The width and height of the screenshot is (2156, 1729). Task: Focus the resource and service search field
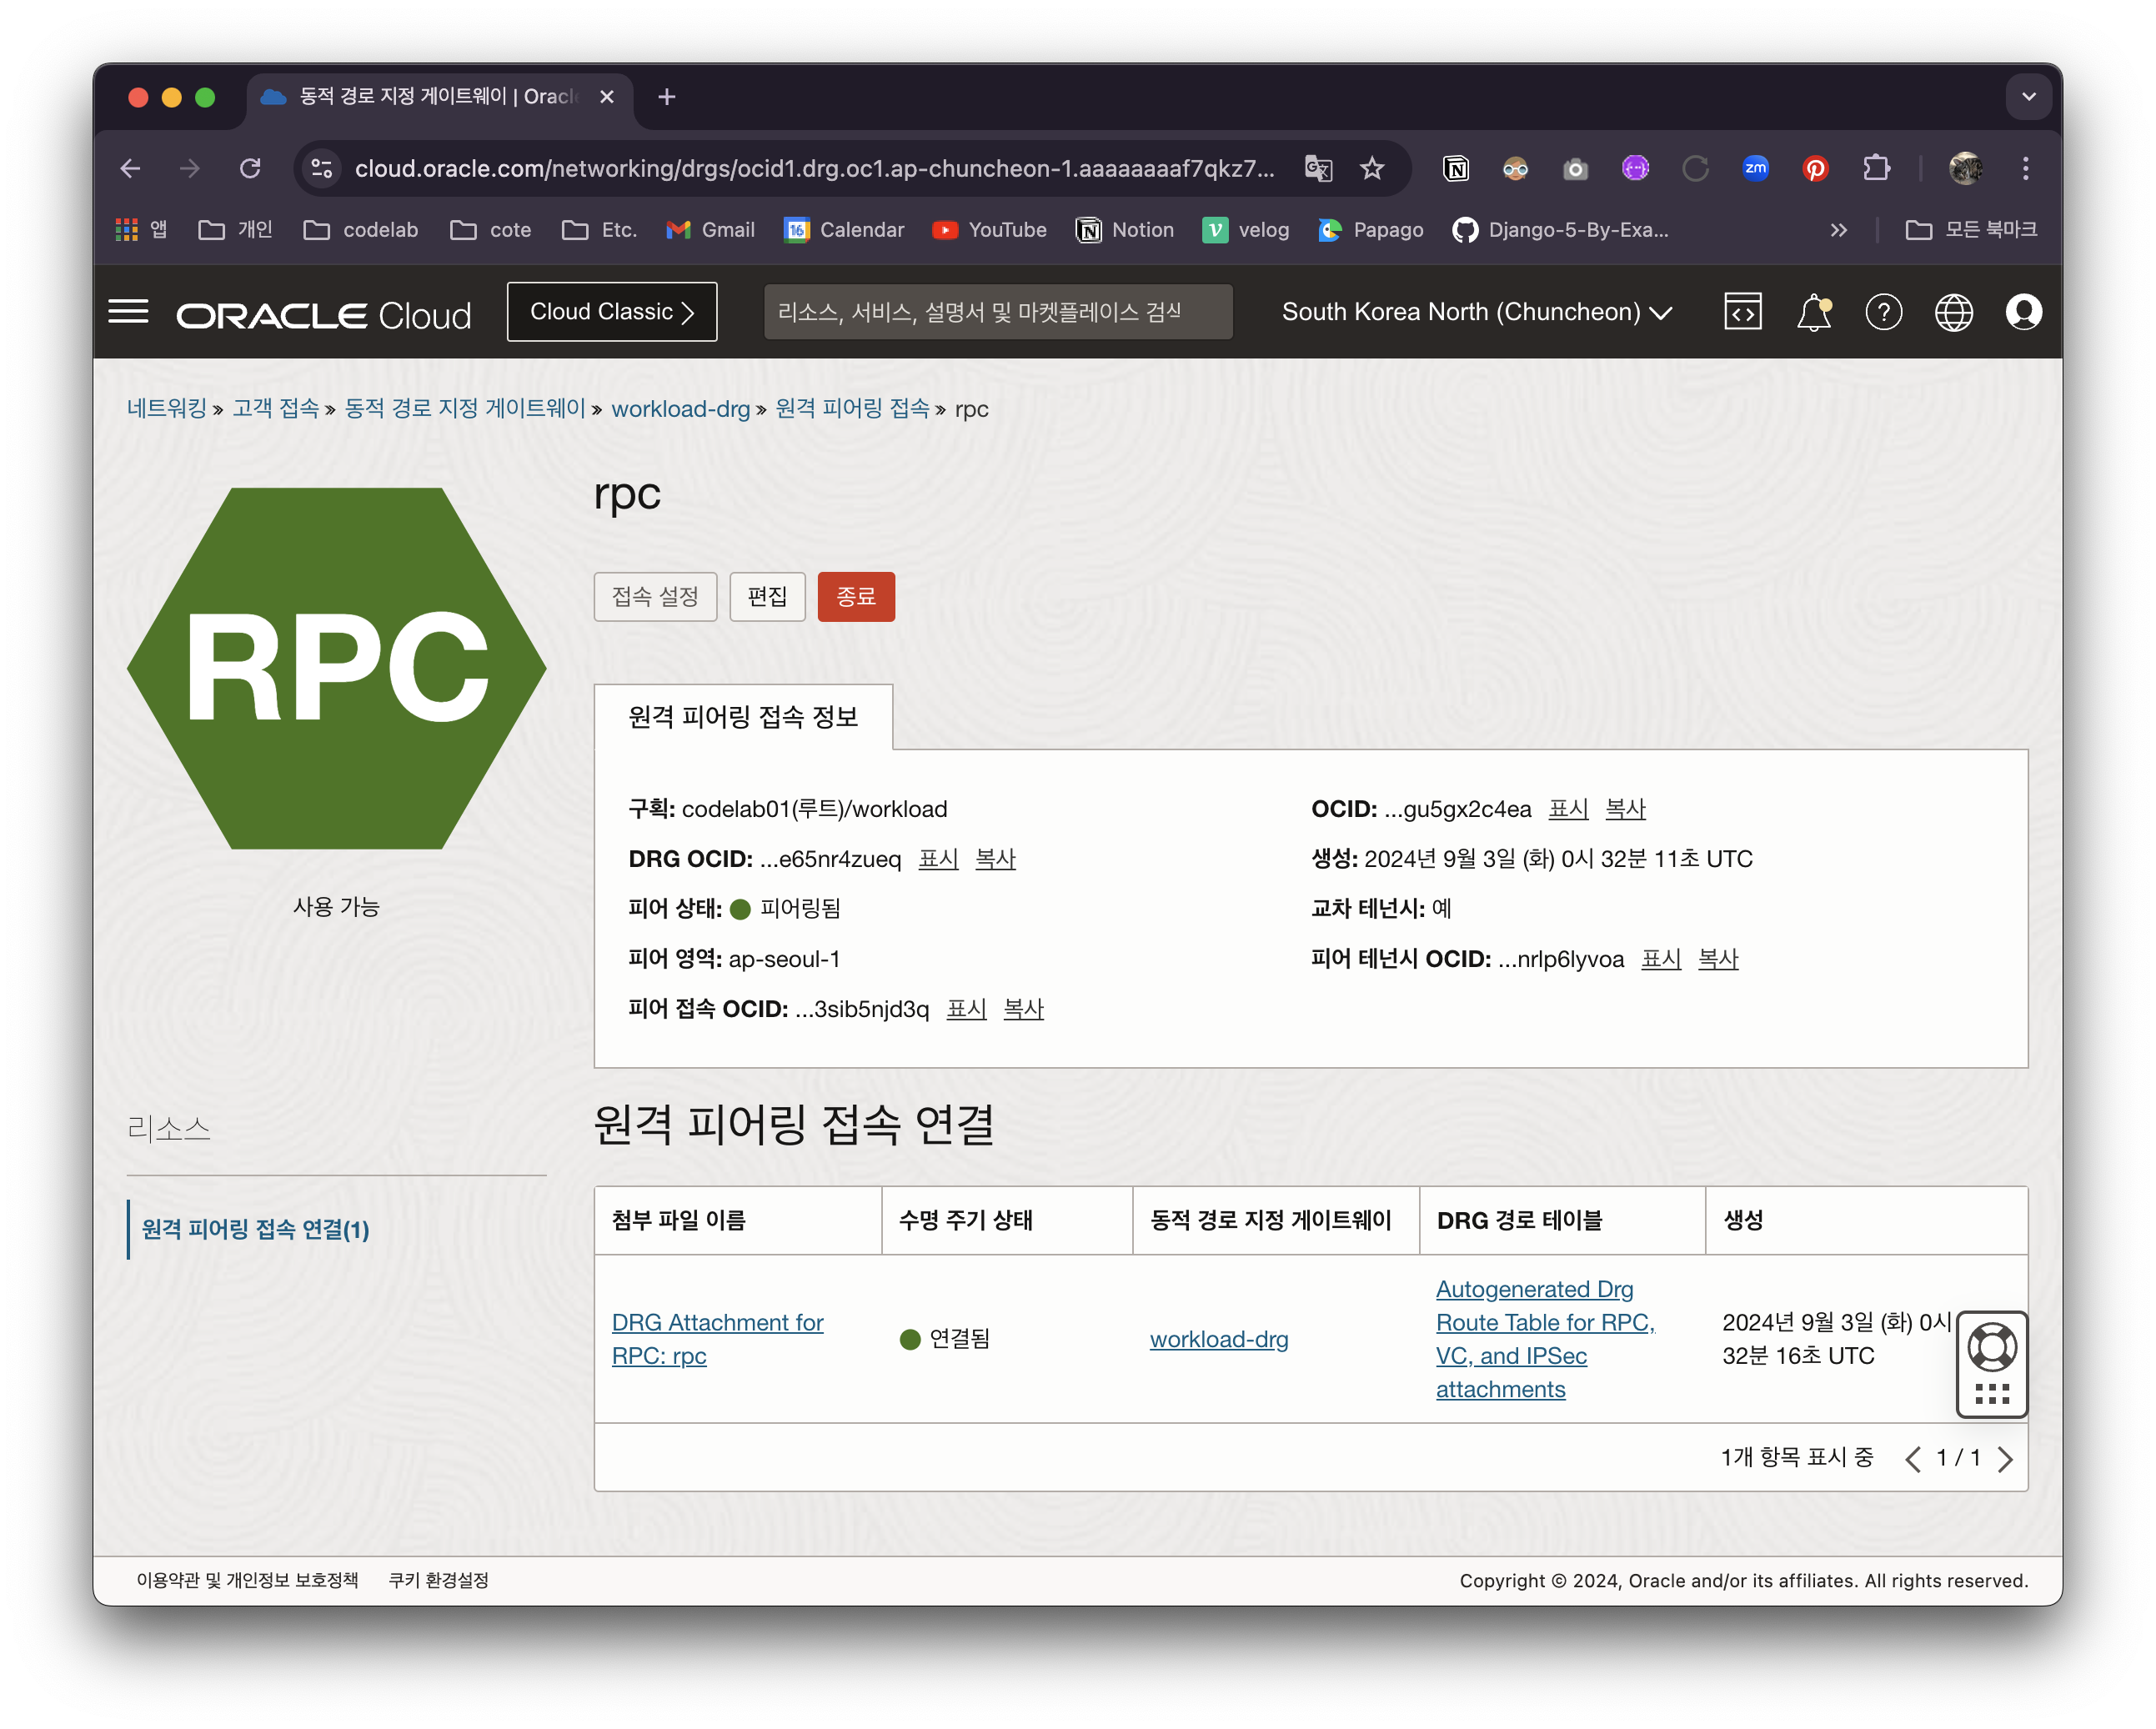997,312
